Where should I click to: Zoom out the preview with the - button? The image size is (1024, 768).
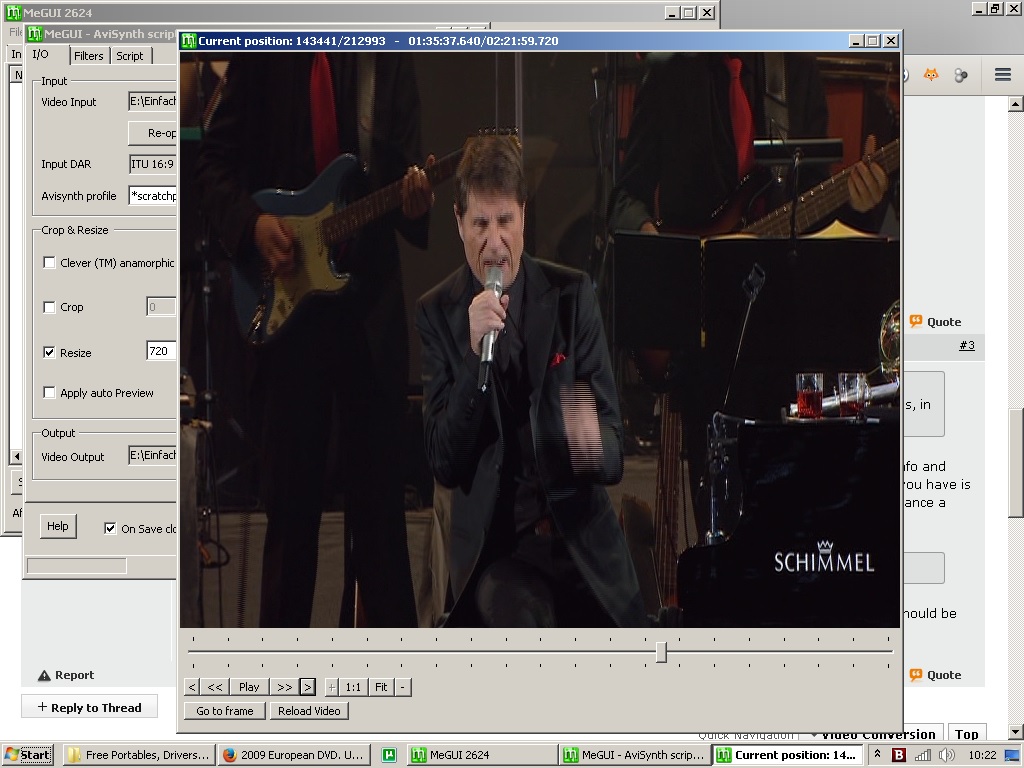click(402, 687)
